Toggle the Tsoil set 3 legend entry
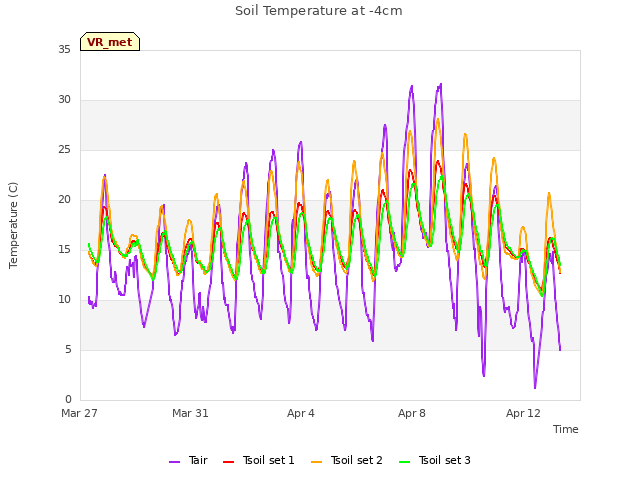This screenshot has width=640, height=480. tap(435, 460)
